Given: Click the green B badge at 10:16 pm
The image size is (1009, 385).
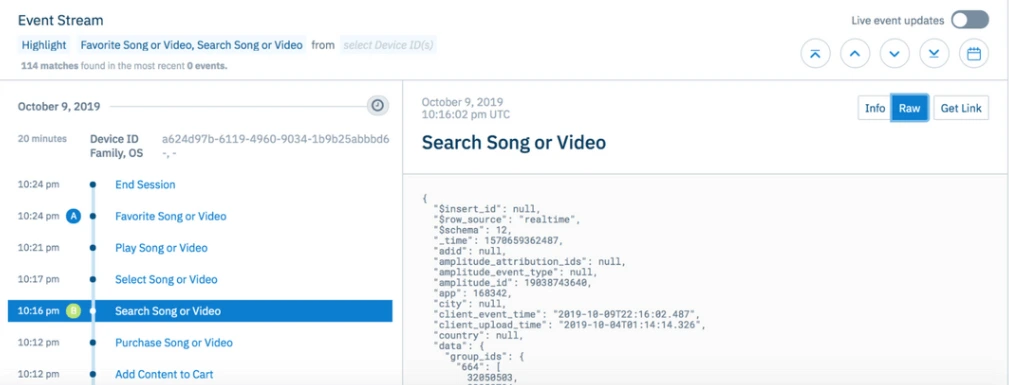Looking at the screenshot, I should click(x=73, y=311).
